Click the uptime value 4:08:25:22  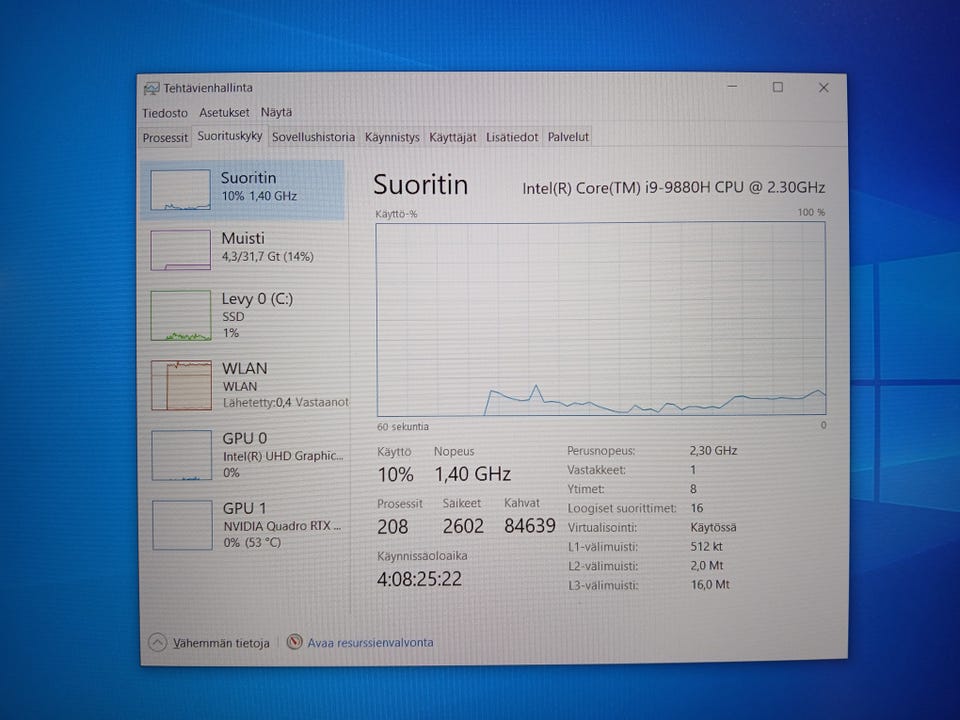pyautogui.click(x=419, y=579)
